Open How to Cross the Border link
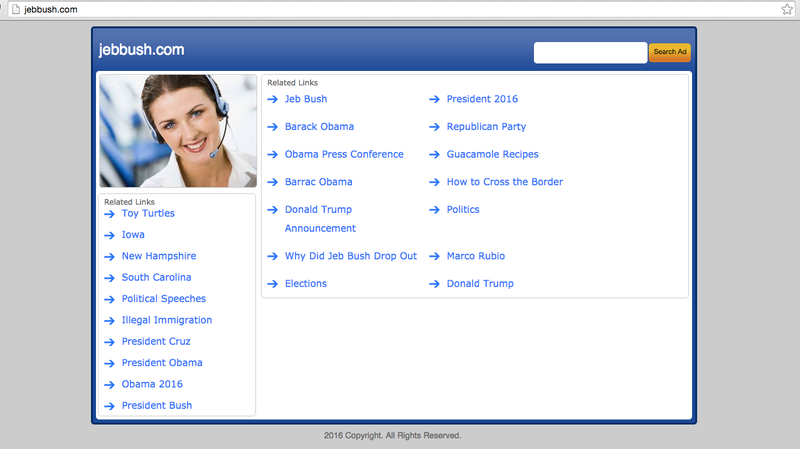800x449 pixels. [x=505, y=182]
